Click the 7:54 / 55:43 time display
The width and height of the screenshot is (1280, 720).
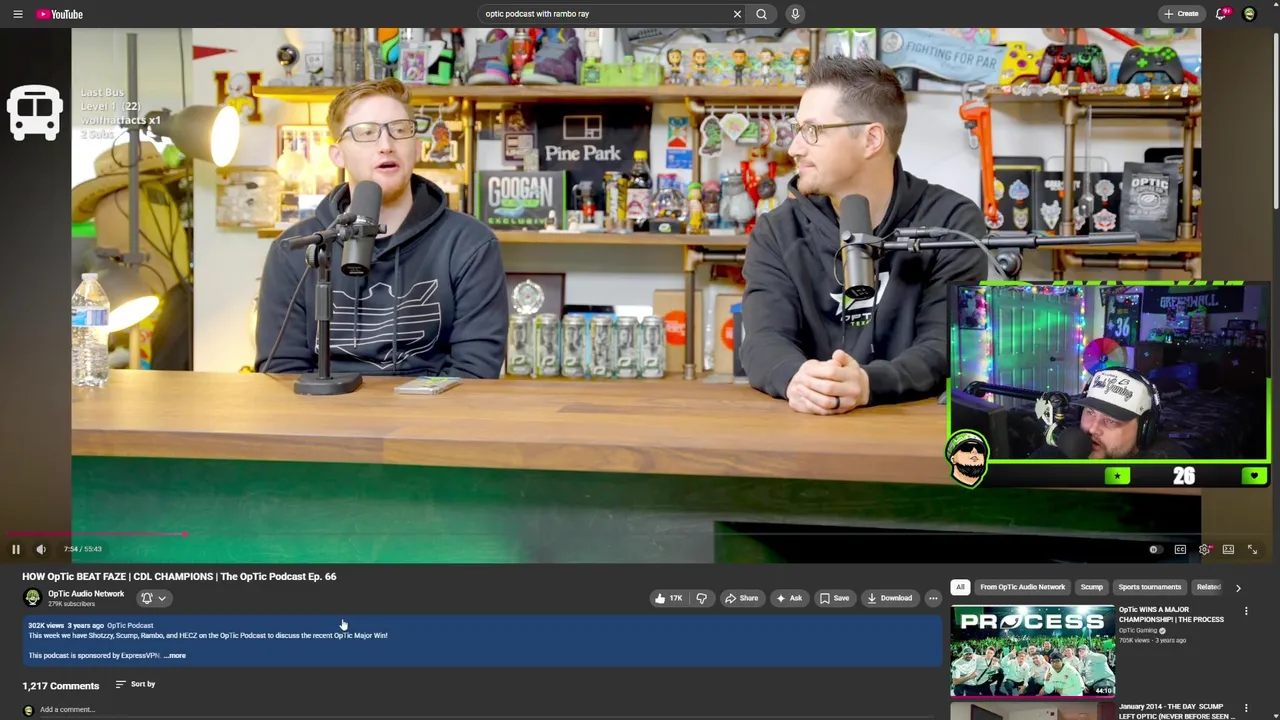tap(83, 549)
